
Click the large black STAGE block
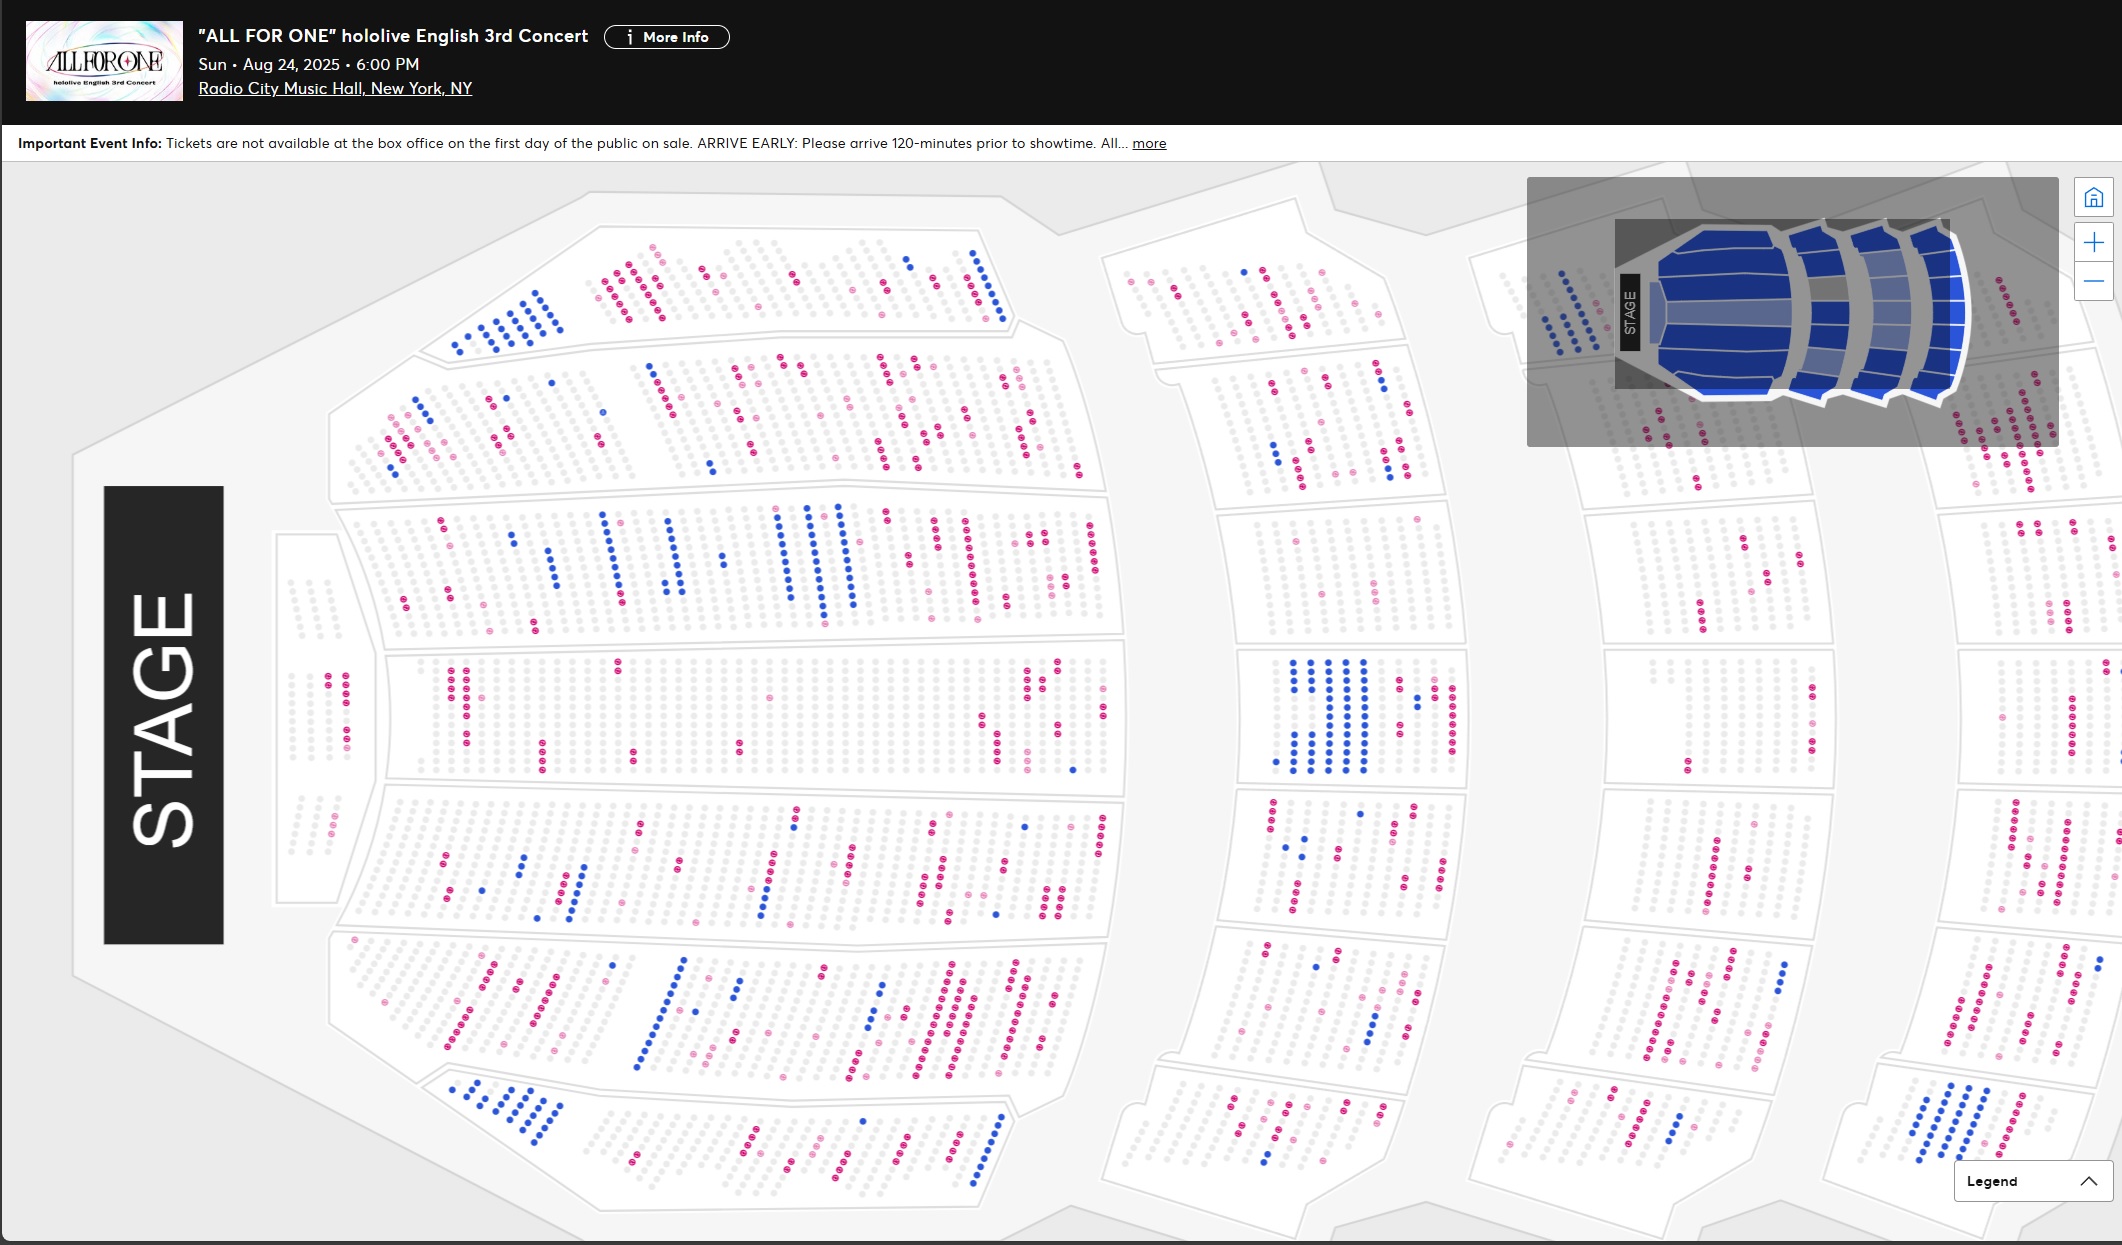[x=164, y=715]
